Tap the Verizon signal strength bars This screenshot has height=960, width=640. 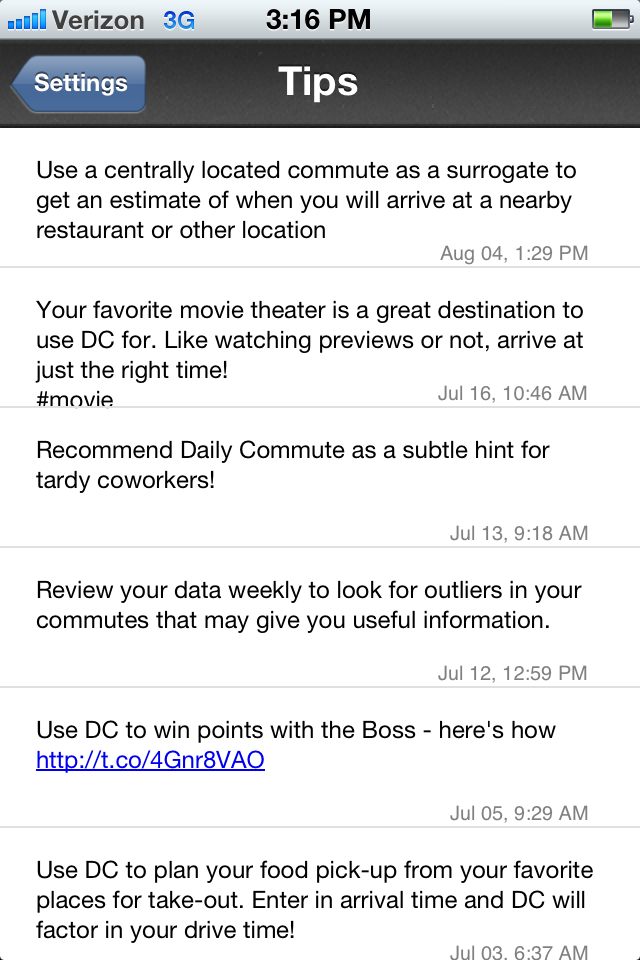[x=25, y=19]
